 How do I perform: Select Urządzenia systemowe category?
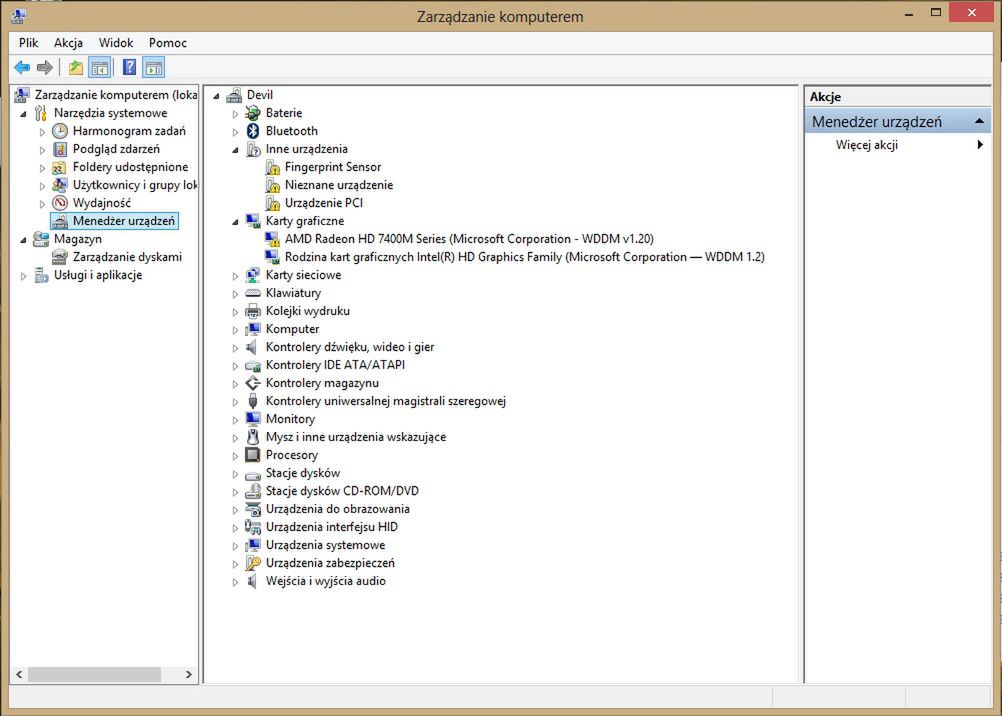pyautogui.click(x=325, y=545)
